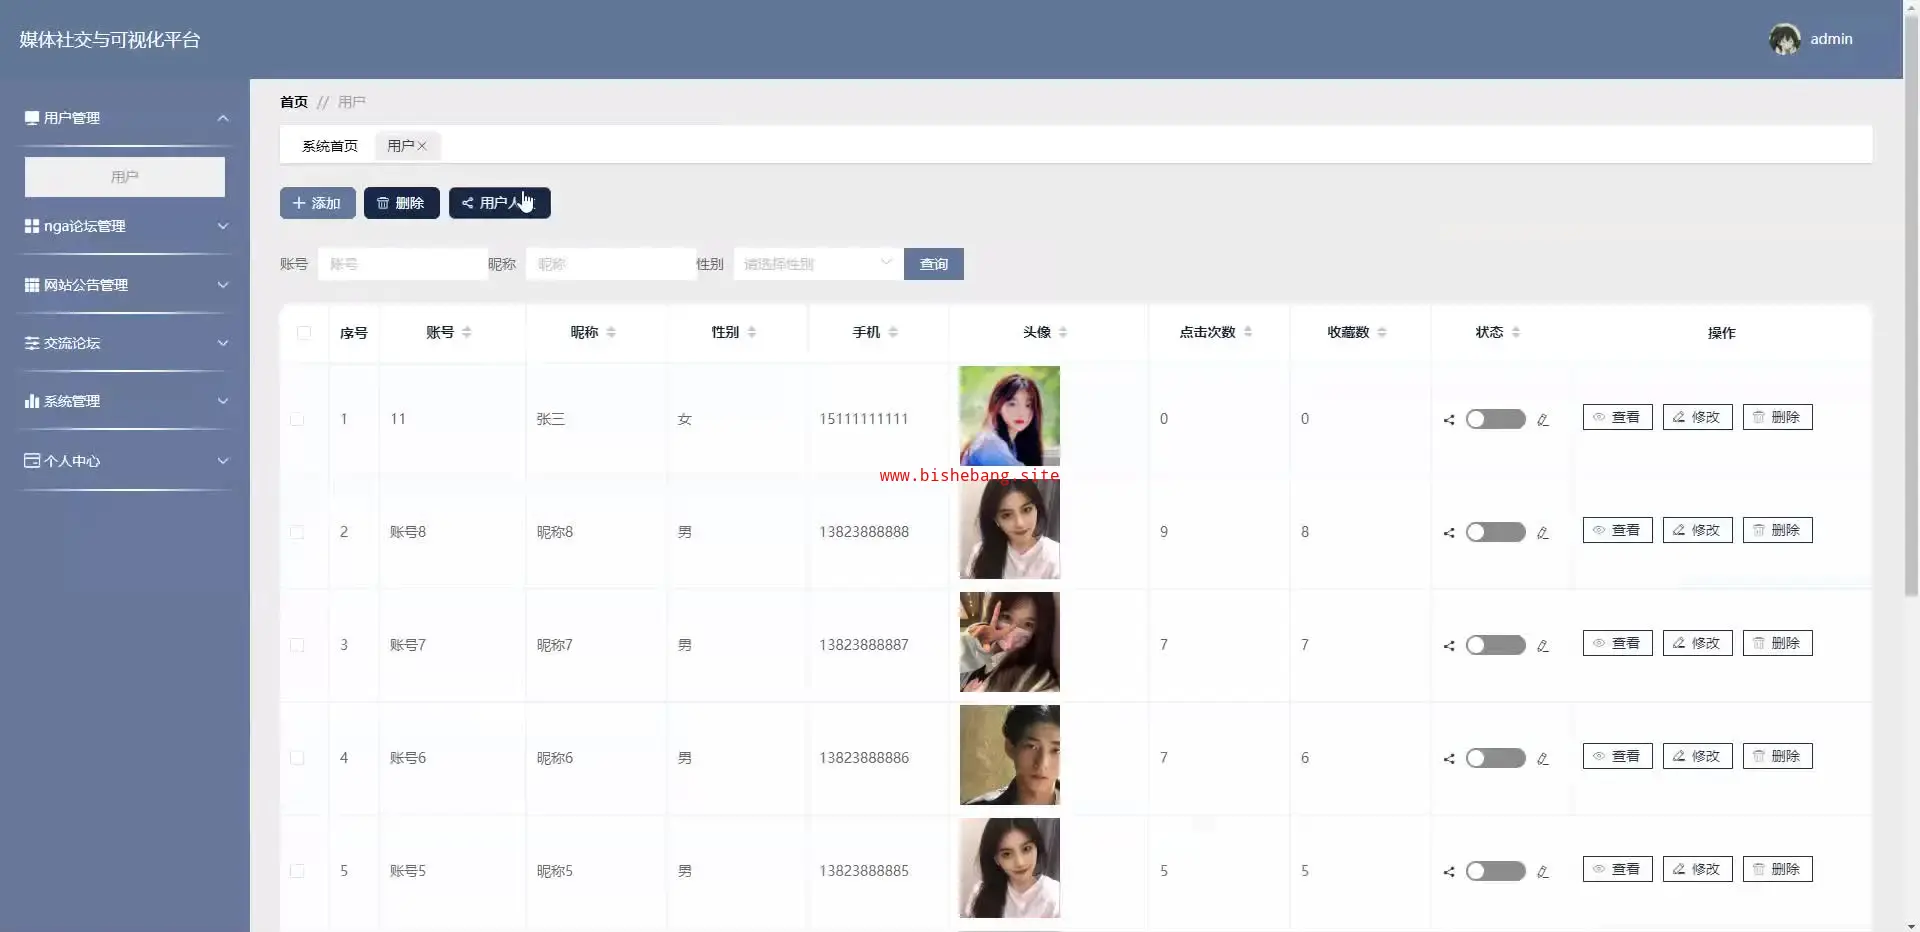Click the sort arrows on 账号 column header
1920x932 pixels.
tap(467, 332)
